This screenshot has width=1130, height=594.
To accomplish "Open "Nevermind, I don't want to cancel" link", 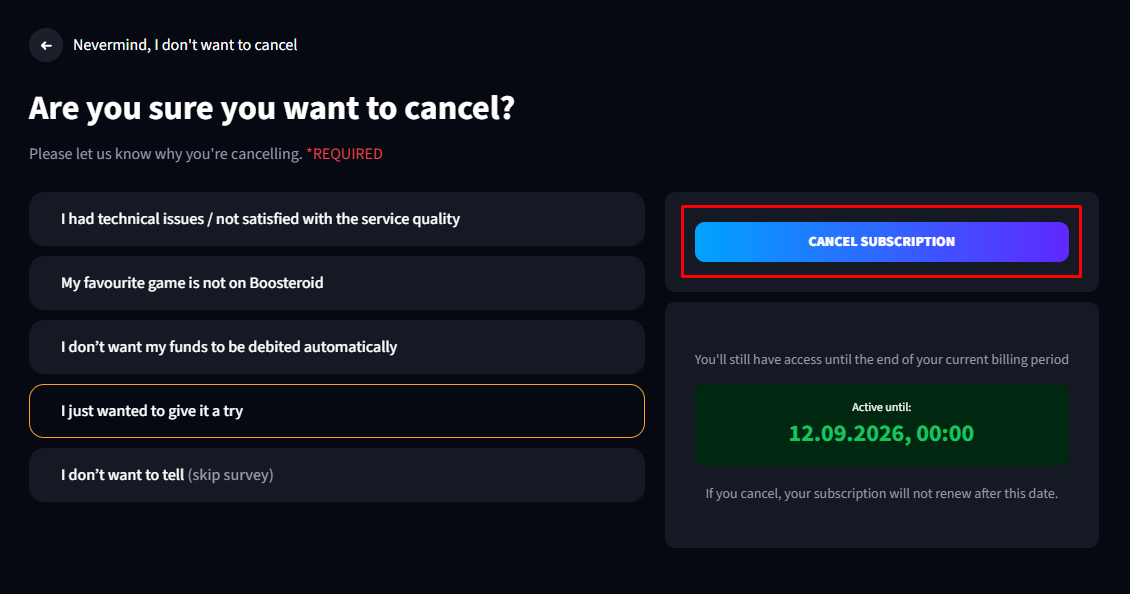I will point(185,45).
